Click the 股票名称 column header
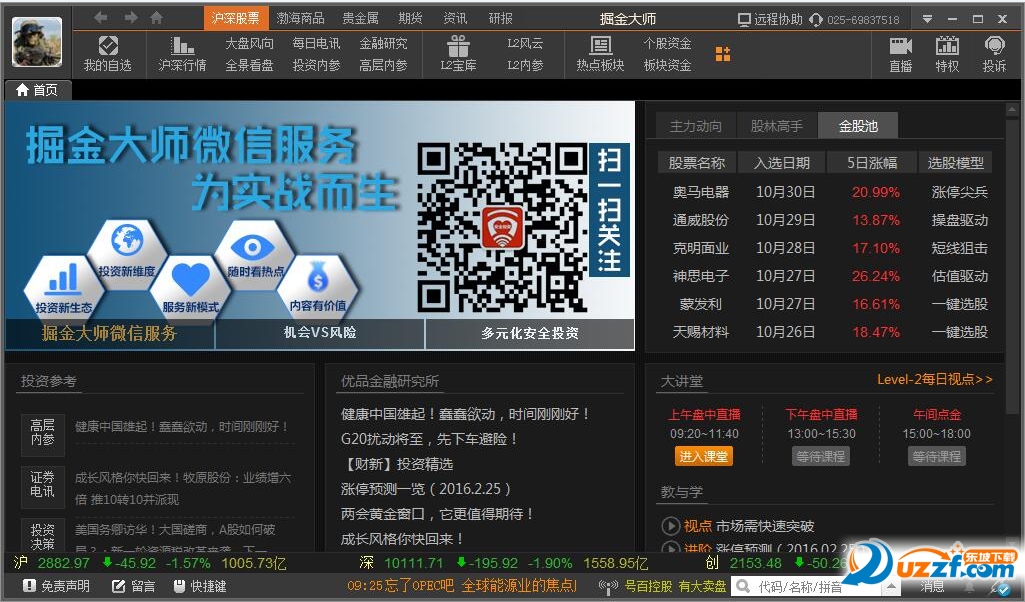The image size is (1025, 602). pos(697,163)
